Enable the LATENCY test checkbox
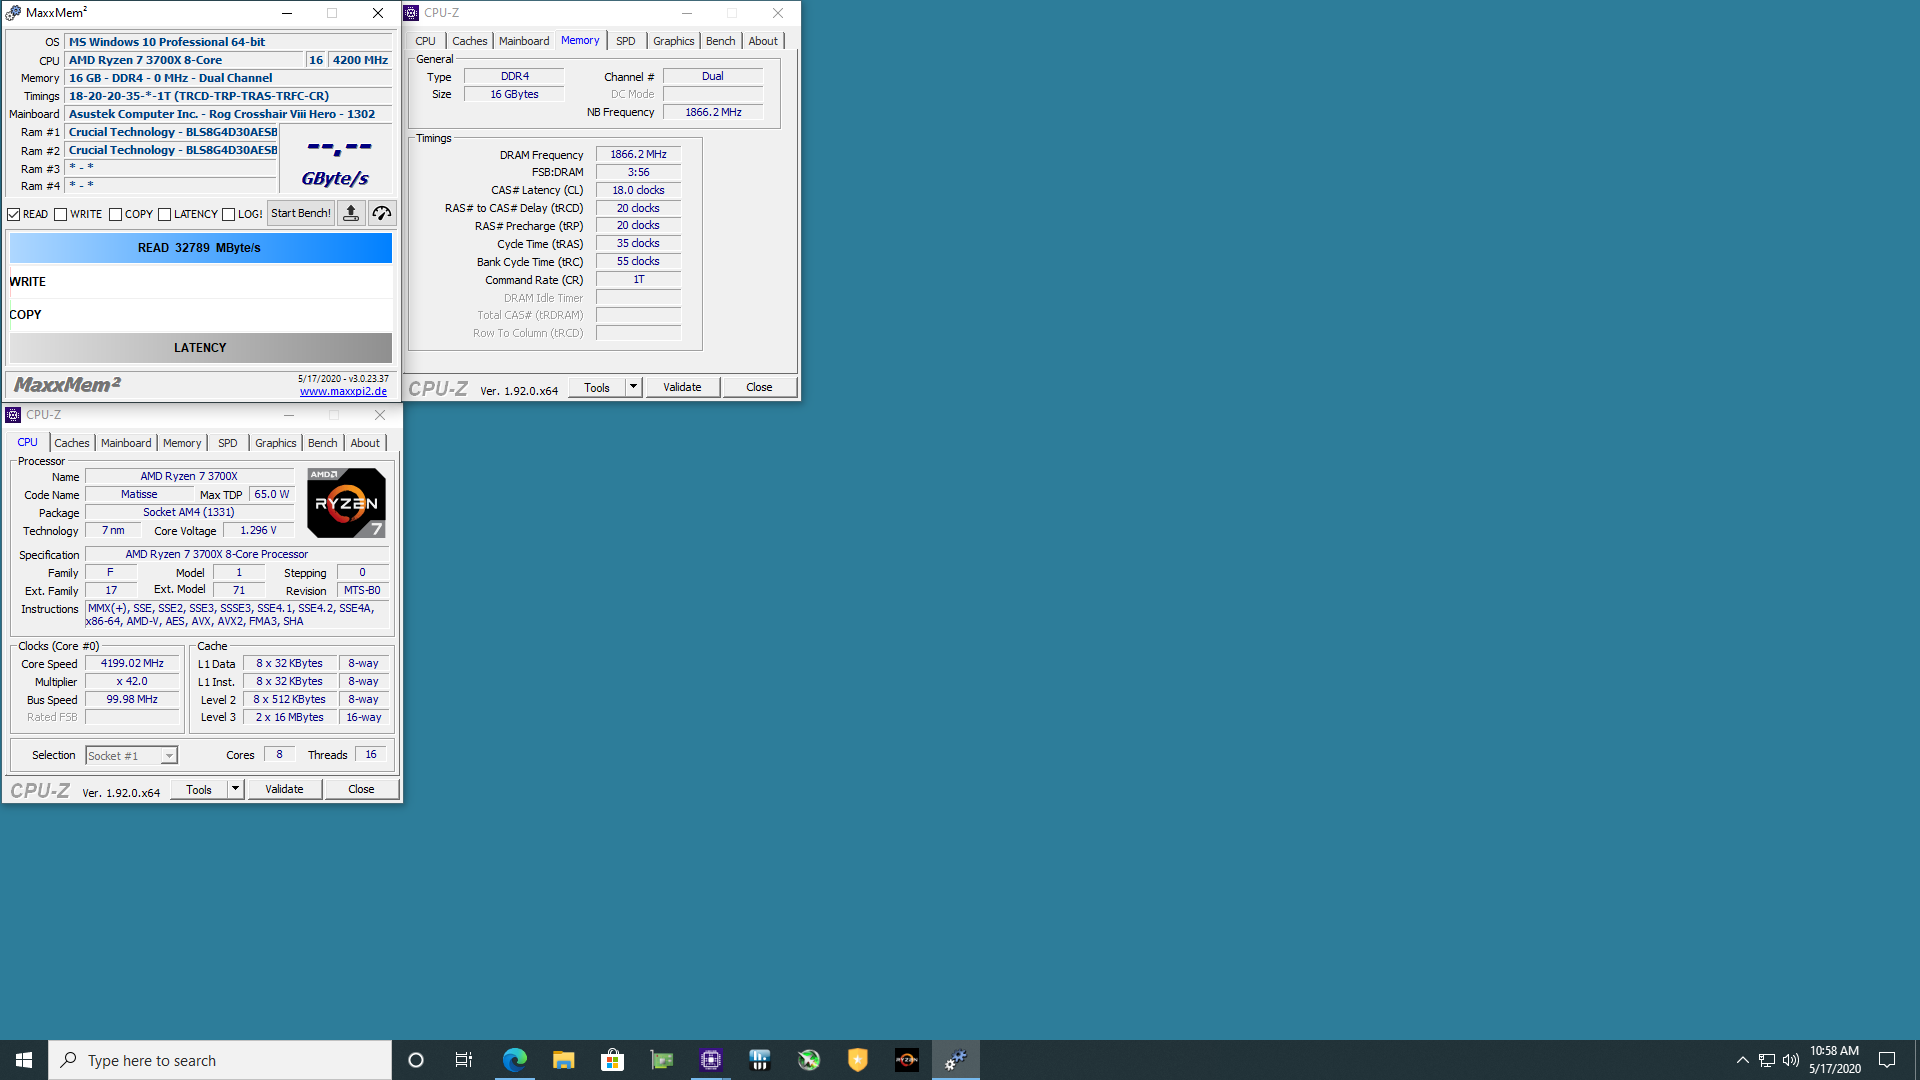 (x=165, y=214)
